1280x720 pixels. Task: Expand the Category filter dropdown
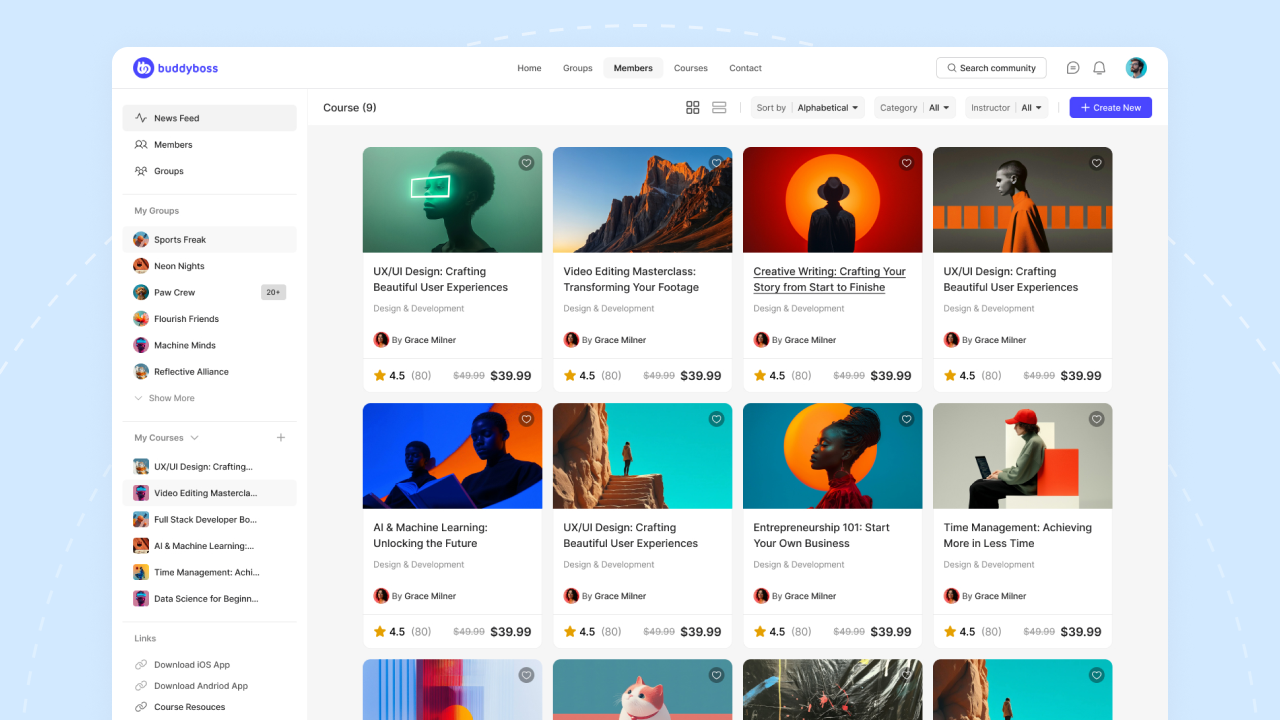[914, 107]
